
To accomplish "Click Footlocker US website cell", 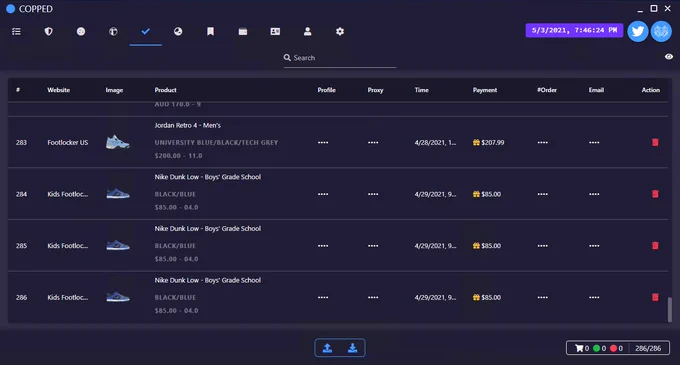I will pyautogui.click(x=68, y=142).
